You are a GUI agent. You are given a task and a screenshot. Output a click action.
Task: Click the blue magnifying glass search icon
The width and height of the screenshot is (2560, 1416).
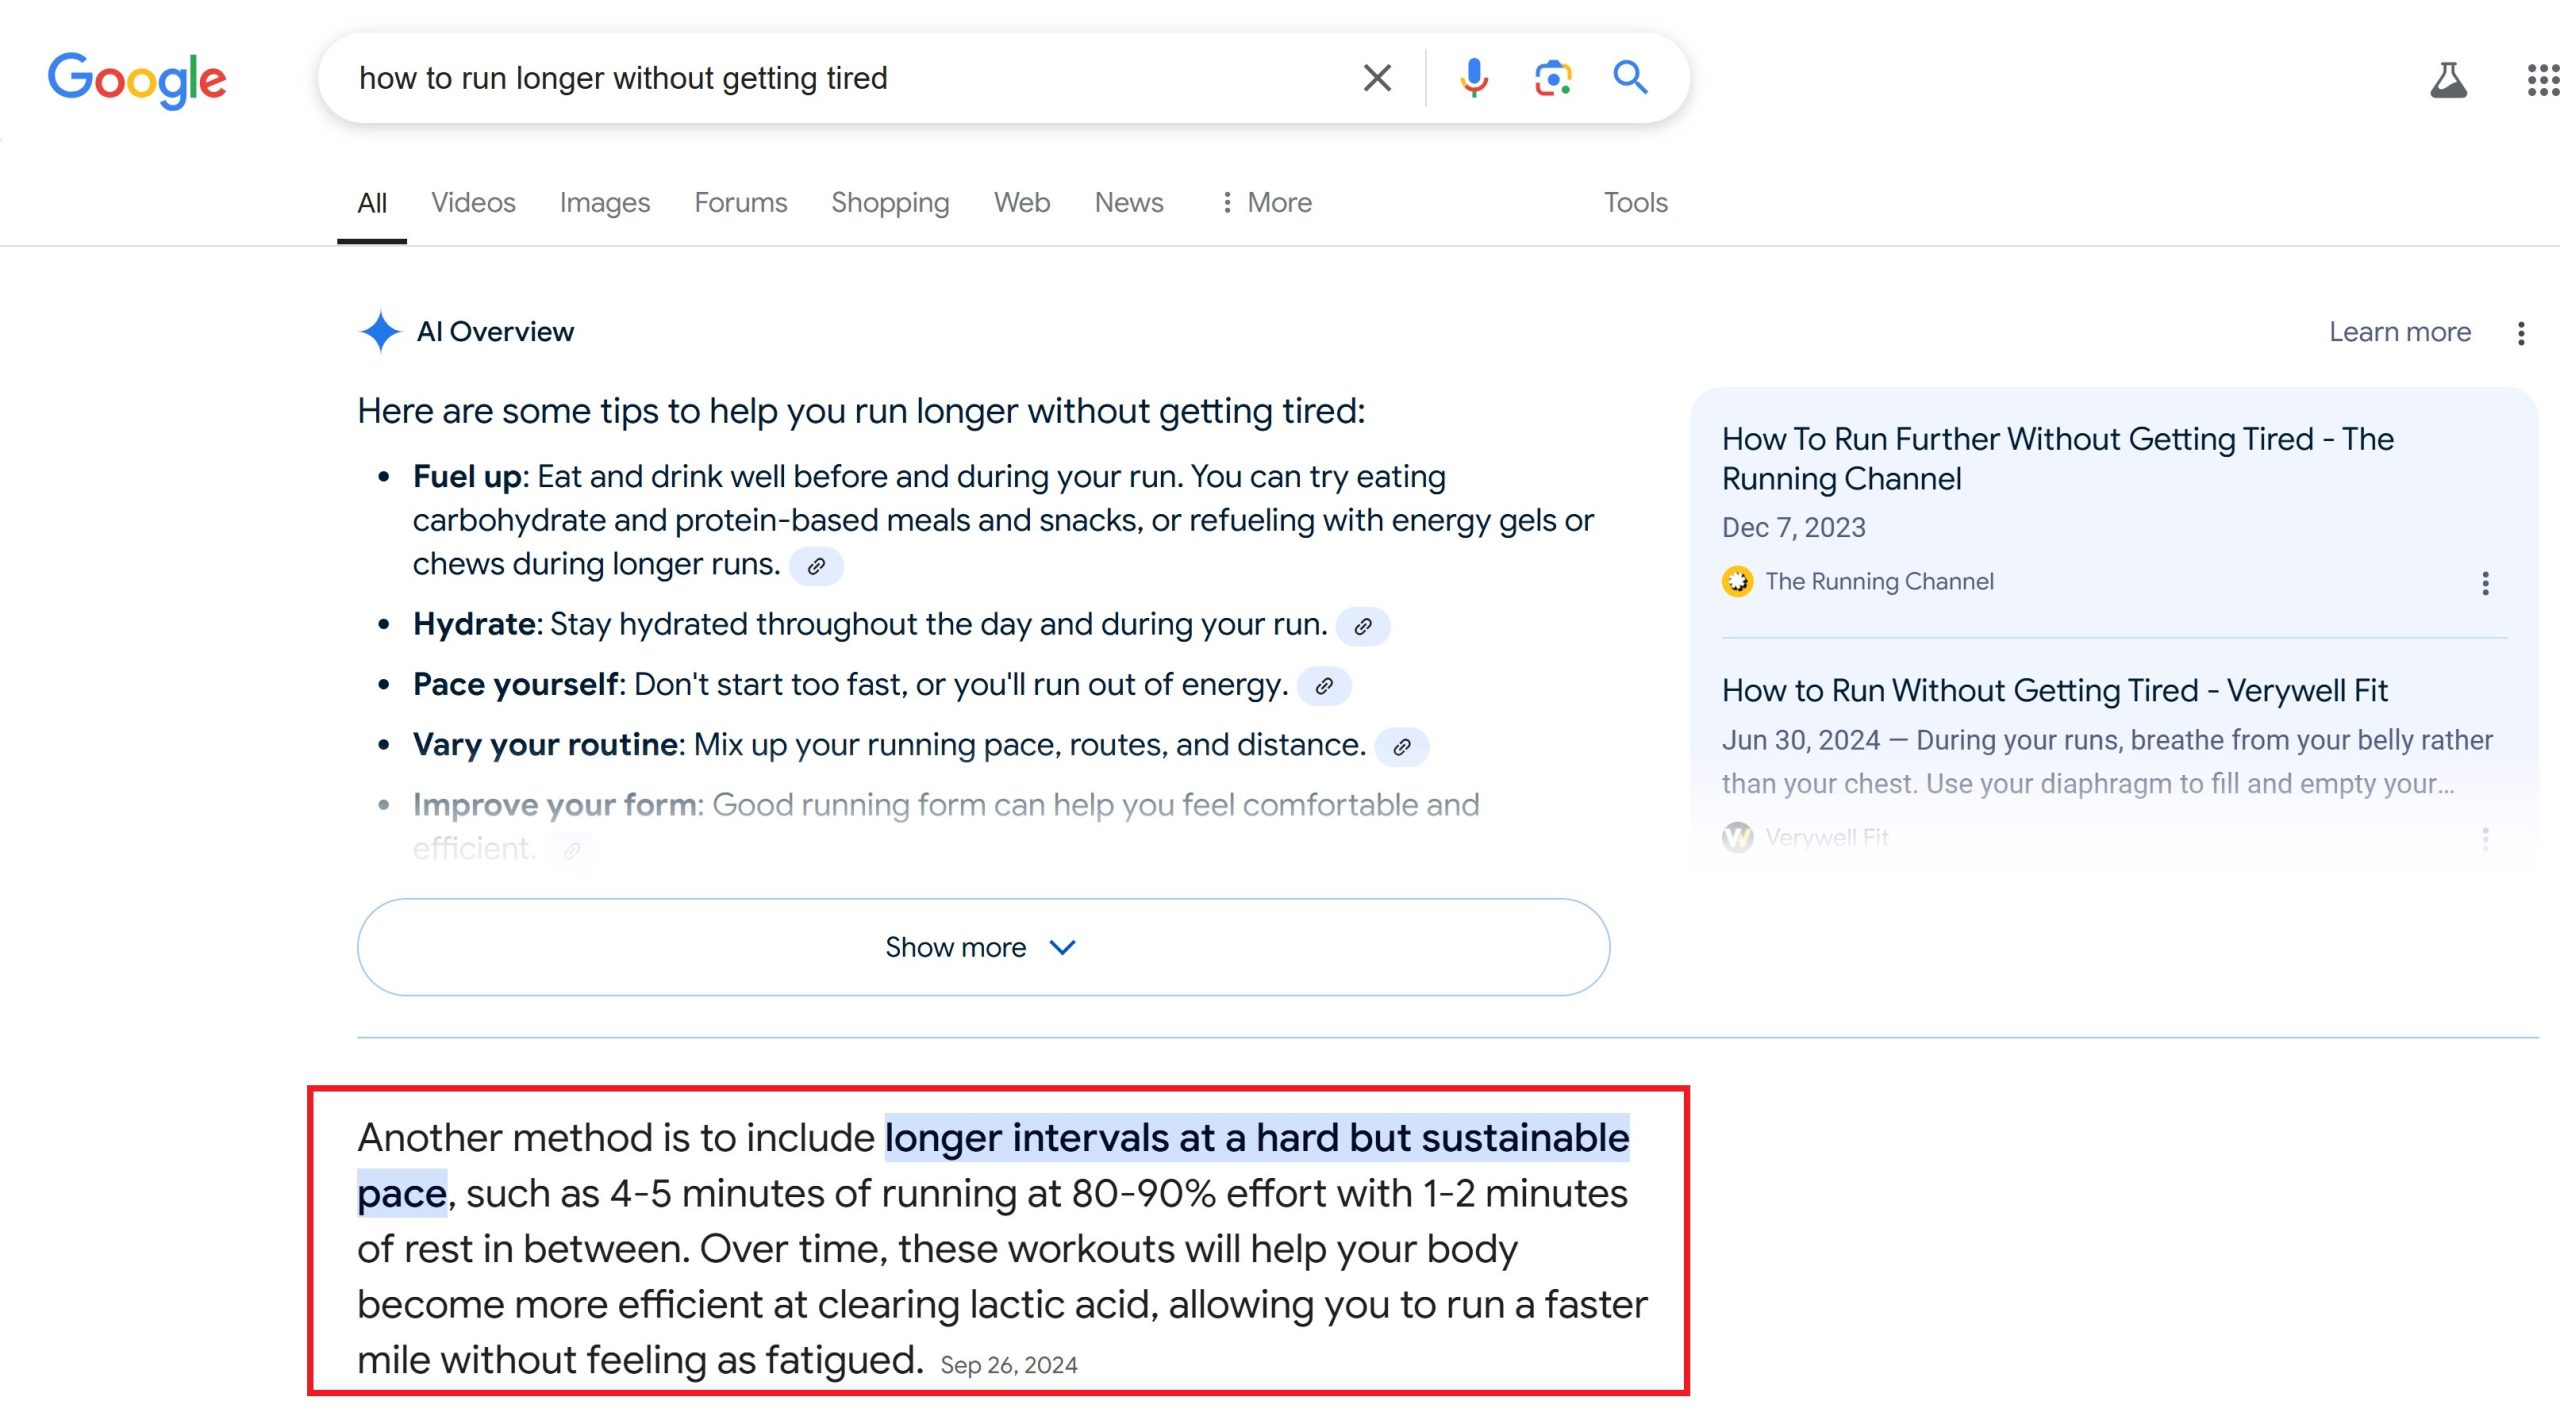pos(1630,77)
